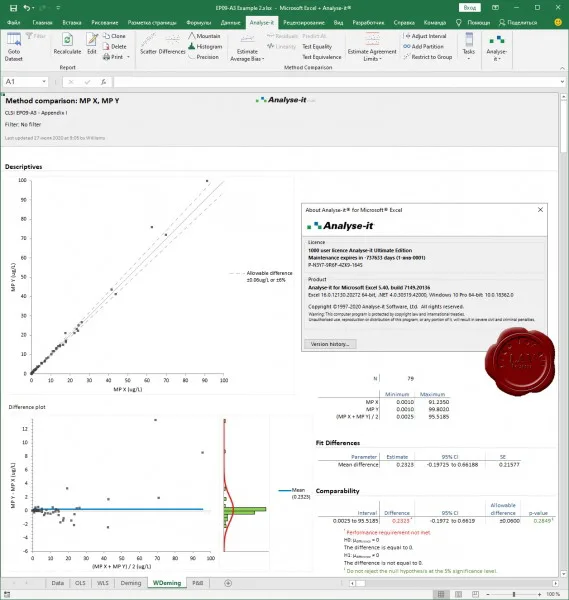Click the Insert Function fx icon
The width and height of the screenshot is (569, 600).
(103, 82)
